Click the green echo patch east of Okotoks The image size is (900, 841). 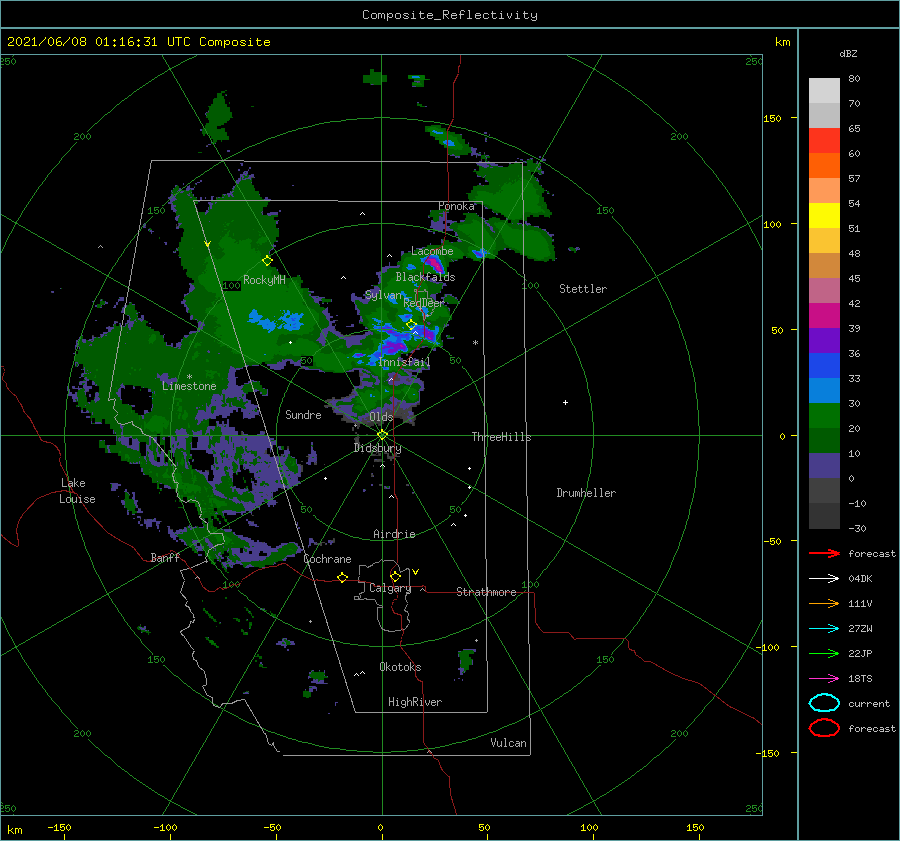(465, 661)
